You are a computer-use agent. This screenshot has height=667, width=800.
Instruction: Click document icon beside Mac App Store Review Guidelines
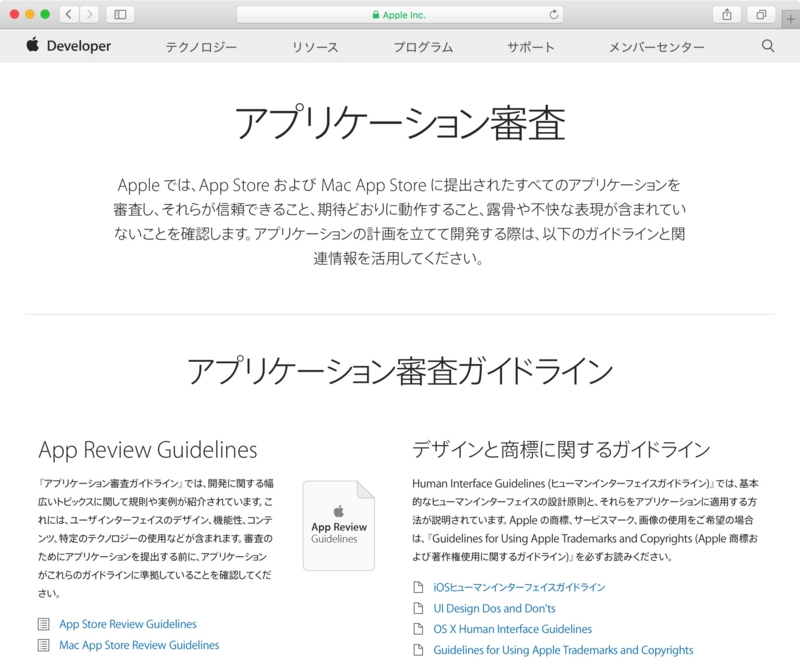pyautogui.click(x=44, y=645)
